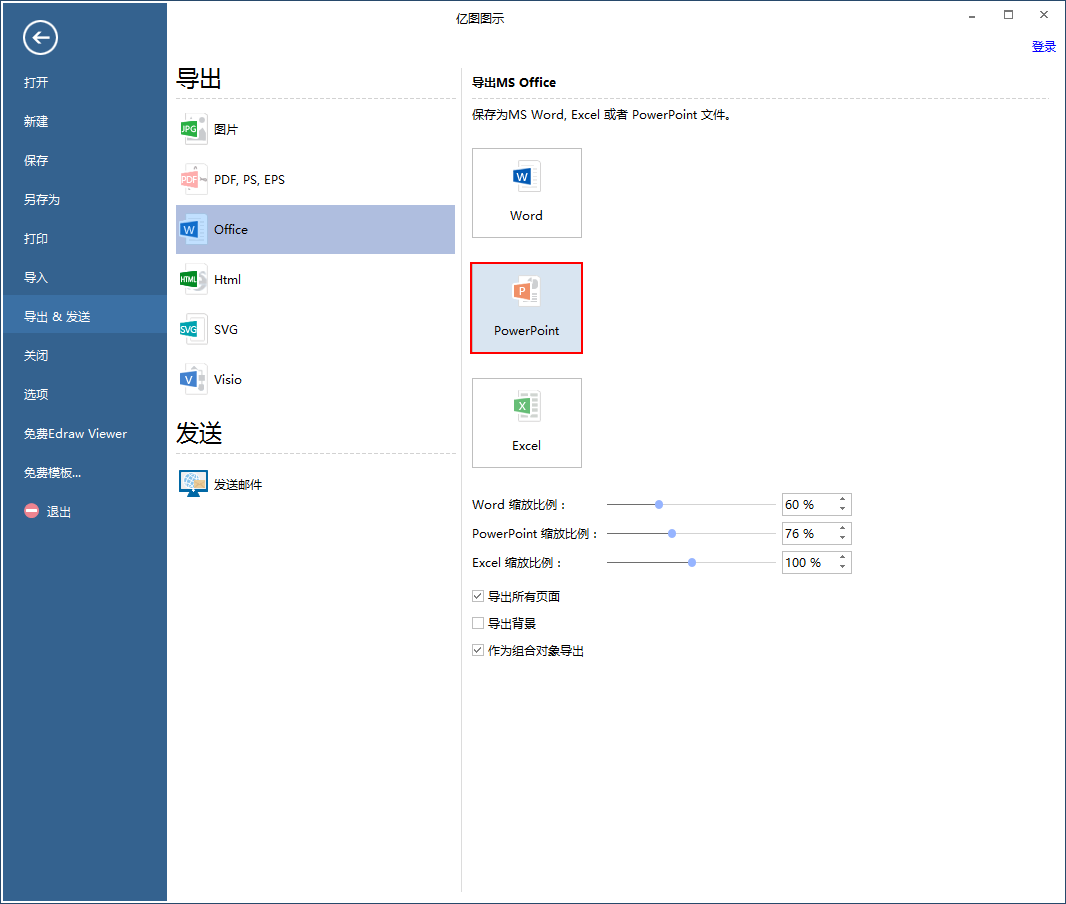Select the Visio export icon
Image resolution: width=1066 pixels, height=904 pixels.
click(192, 379)
